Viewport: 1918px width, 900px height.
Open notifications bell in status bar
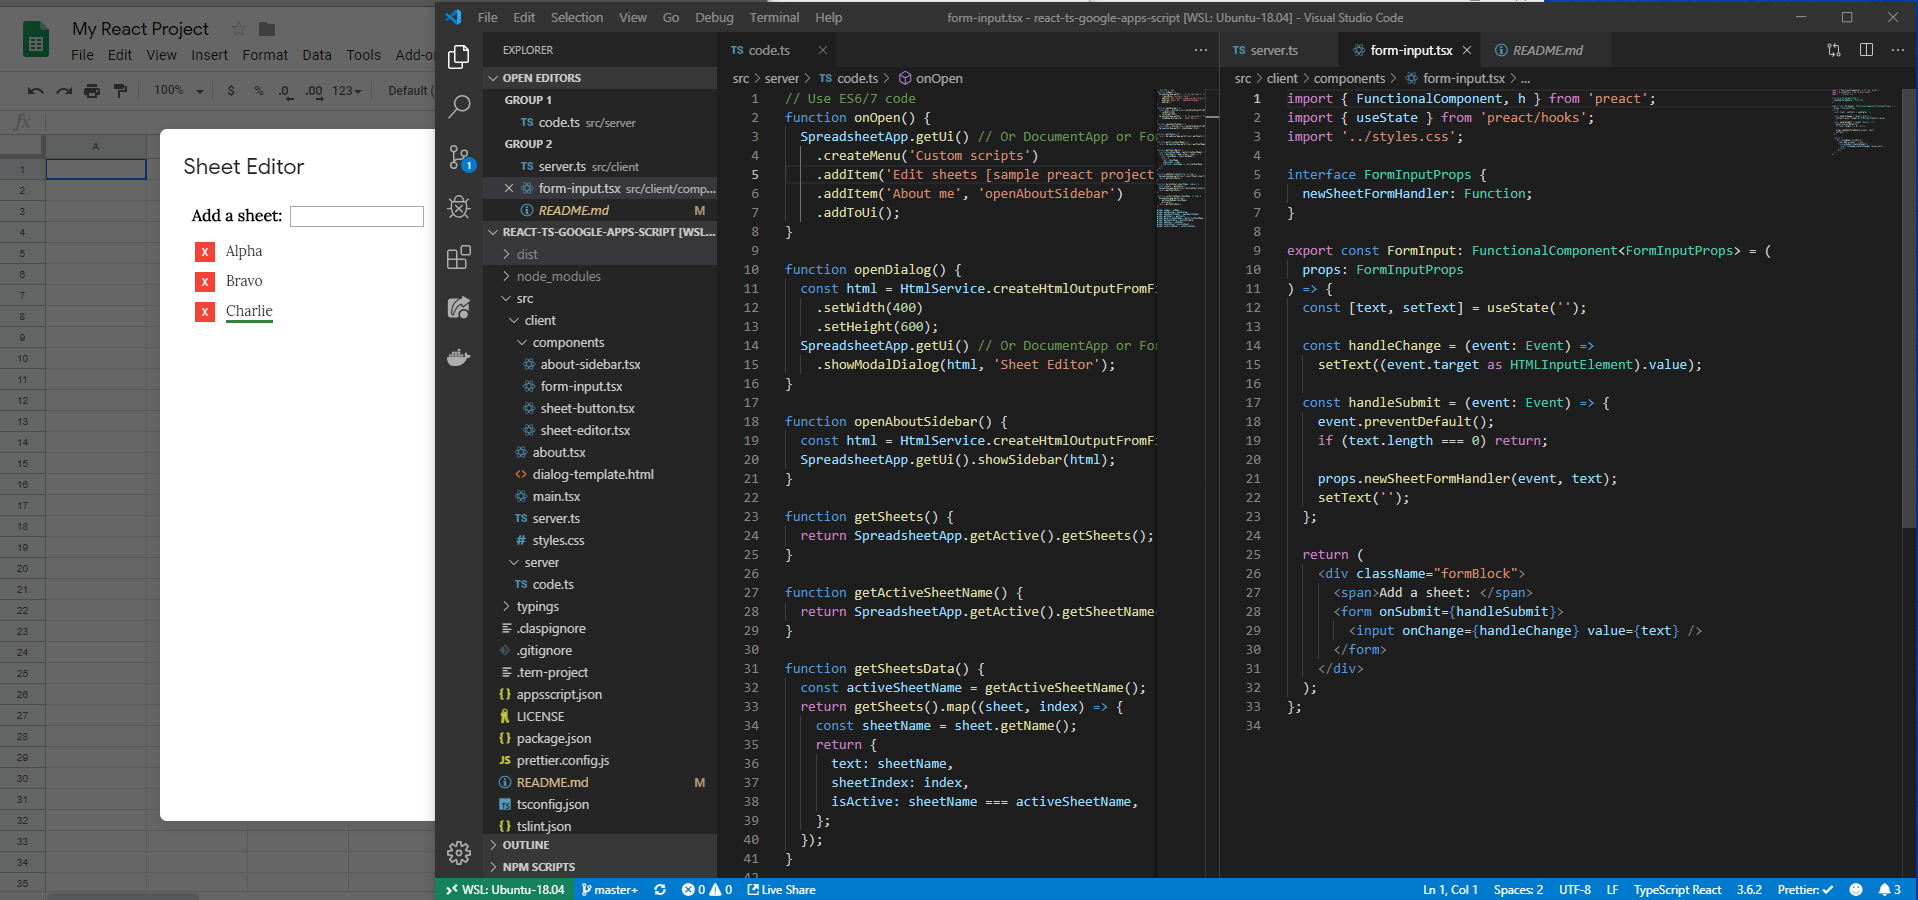1889,890
